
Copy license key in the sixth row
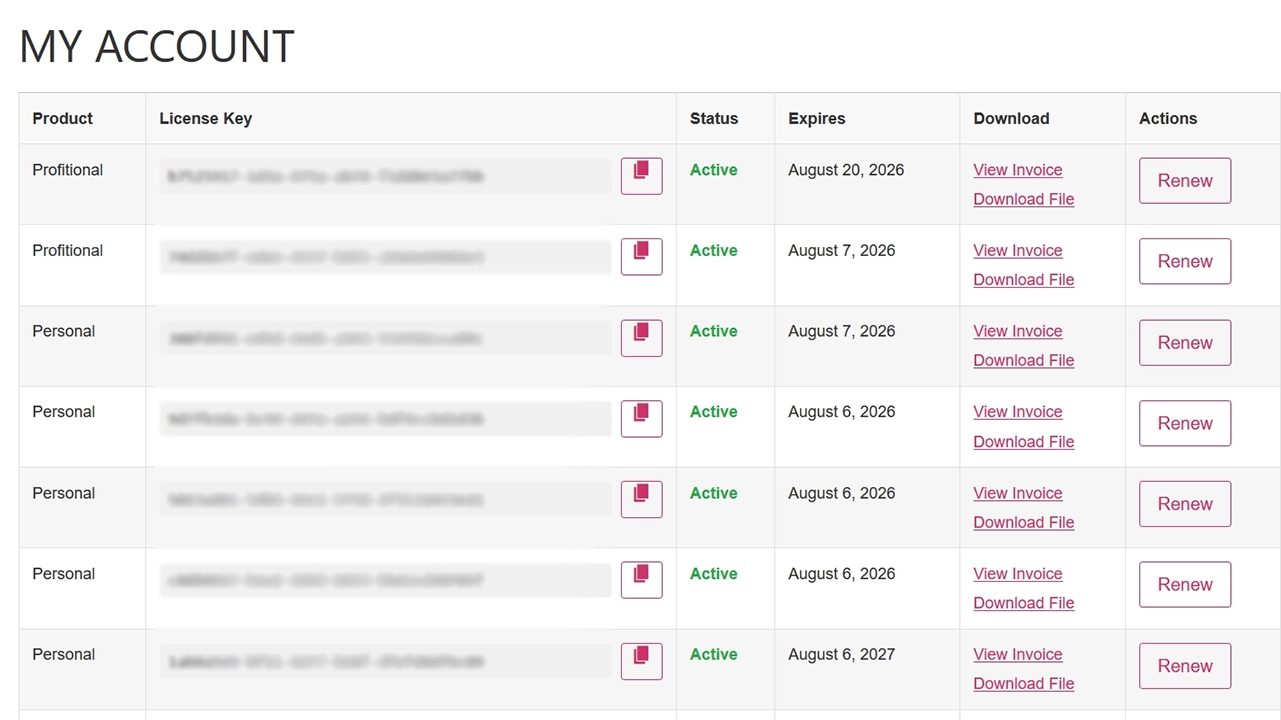(x=641, y=580)
